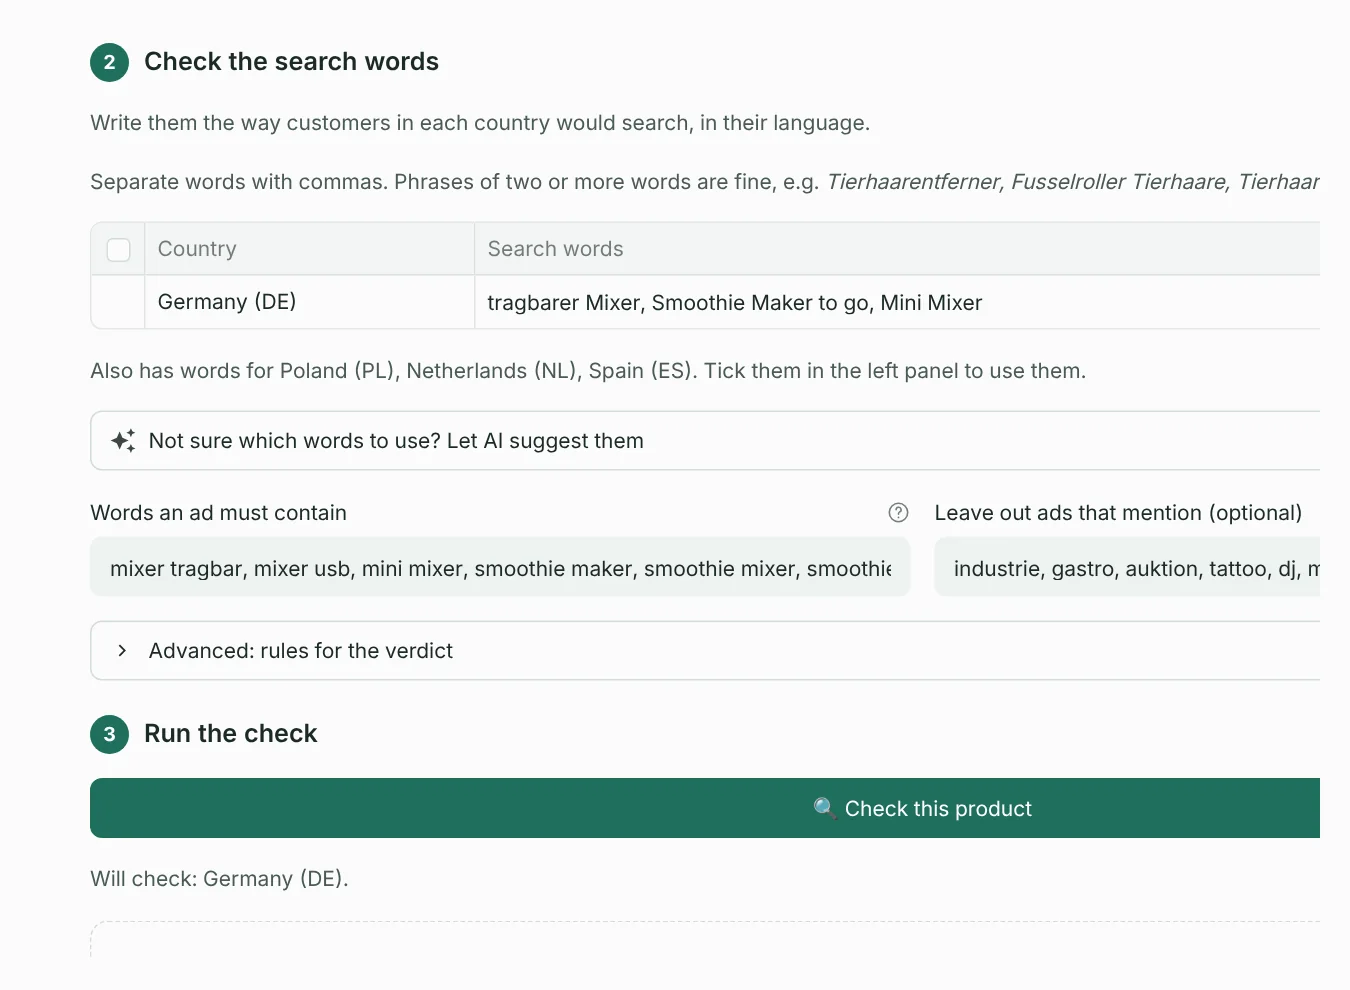Select the Germany (DE) country cell
Viewport: 1350px width, 990px height.
tap(310, 302)
